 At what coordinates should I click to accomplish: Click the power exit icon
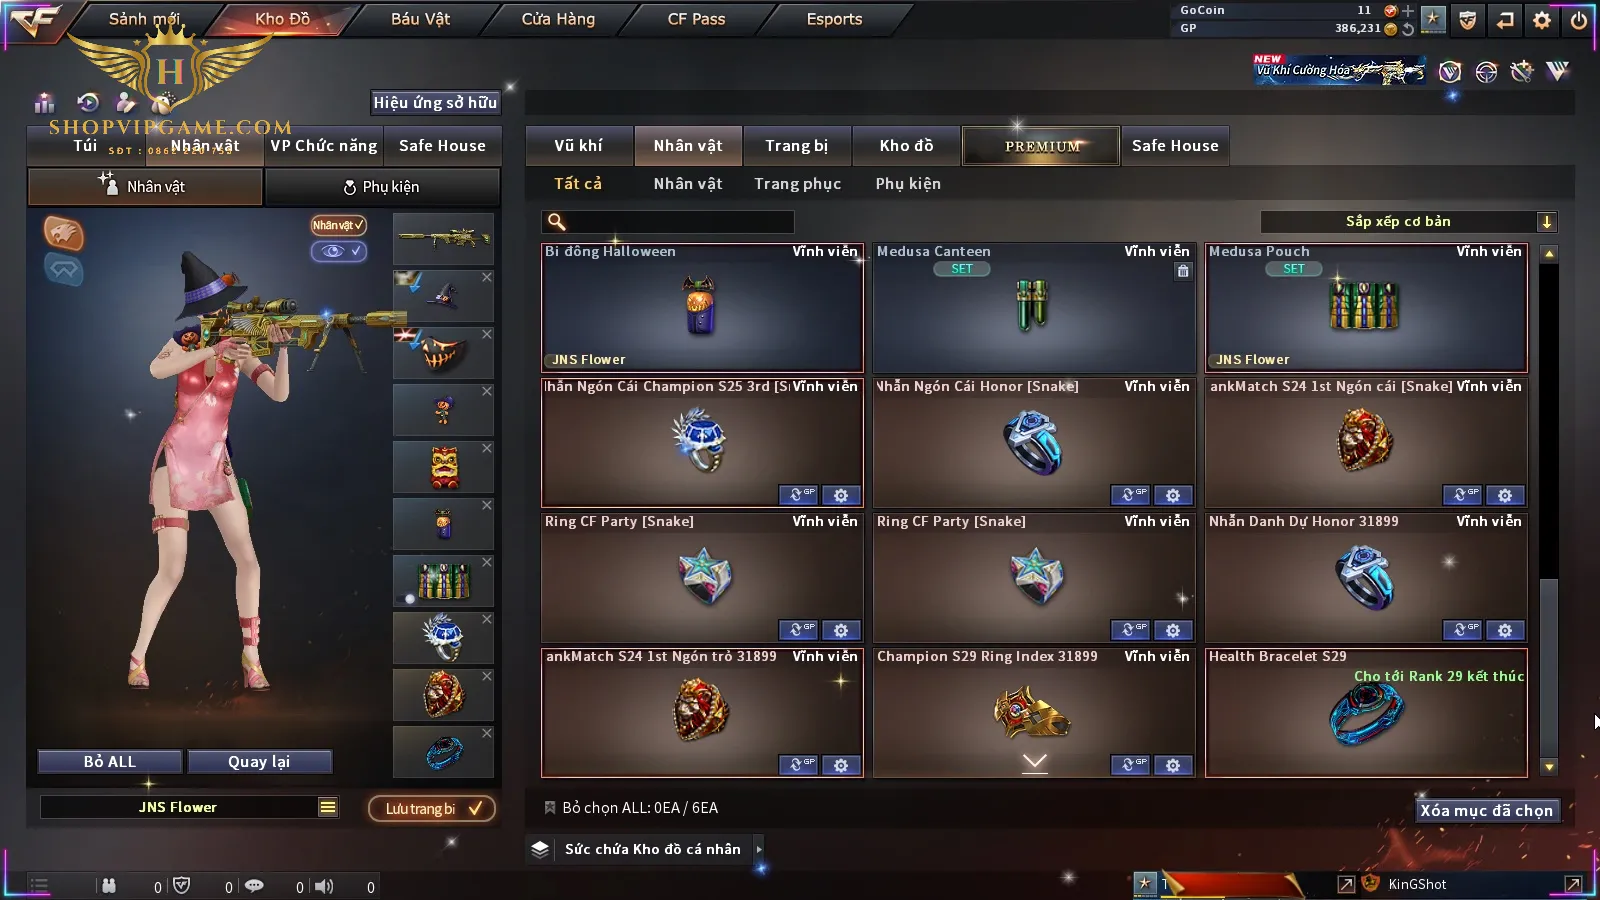[x=1579, y=19]
